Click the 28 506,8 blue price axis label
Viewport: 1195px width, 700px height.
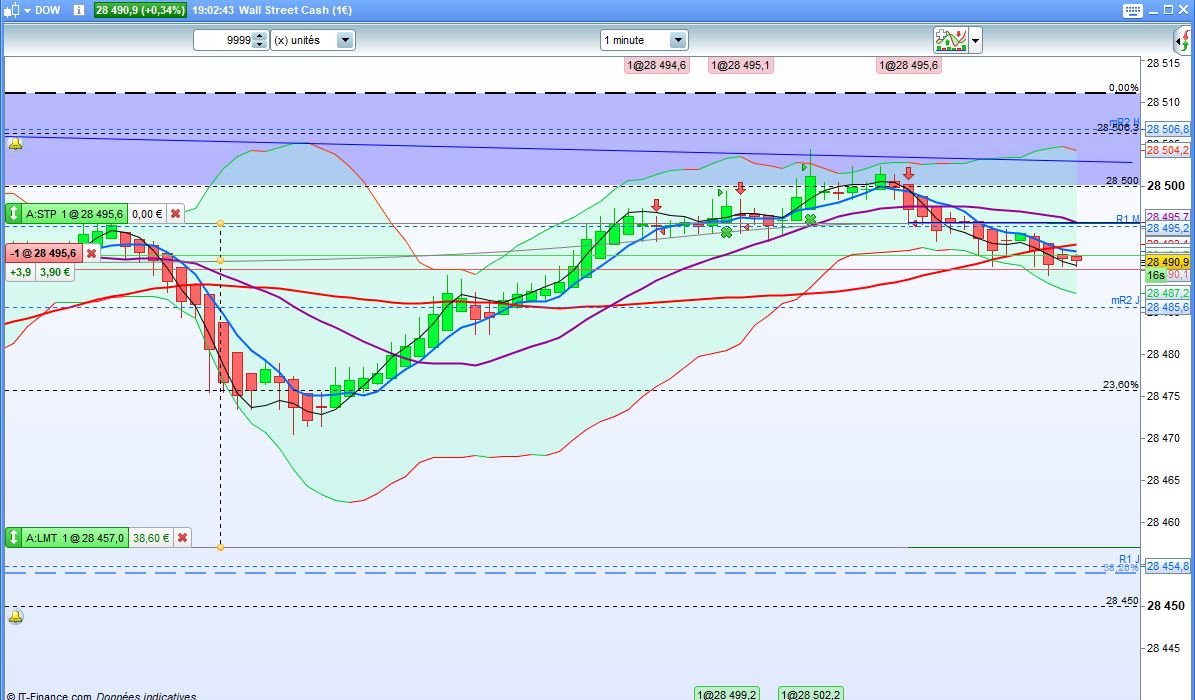1168,130
